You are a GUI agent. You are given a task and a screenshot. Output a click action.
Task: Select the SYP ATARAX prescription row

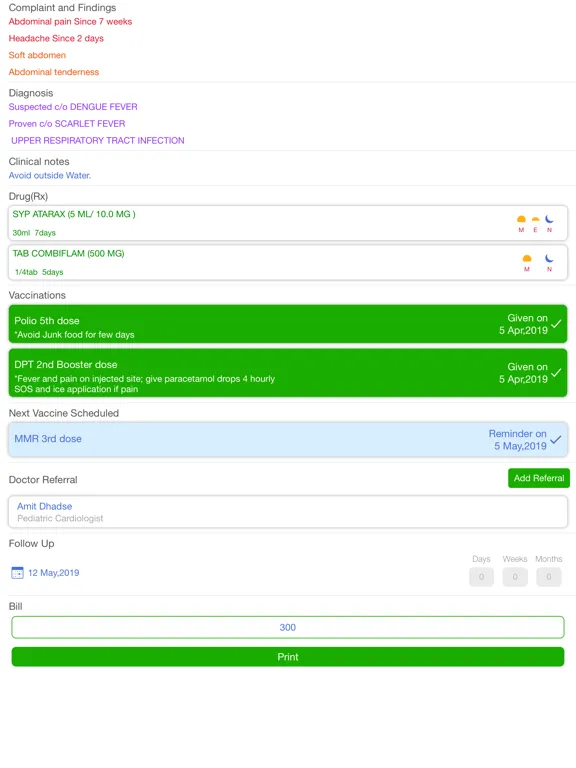tap(288, 223)
